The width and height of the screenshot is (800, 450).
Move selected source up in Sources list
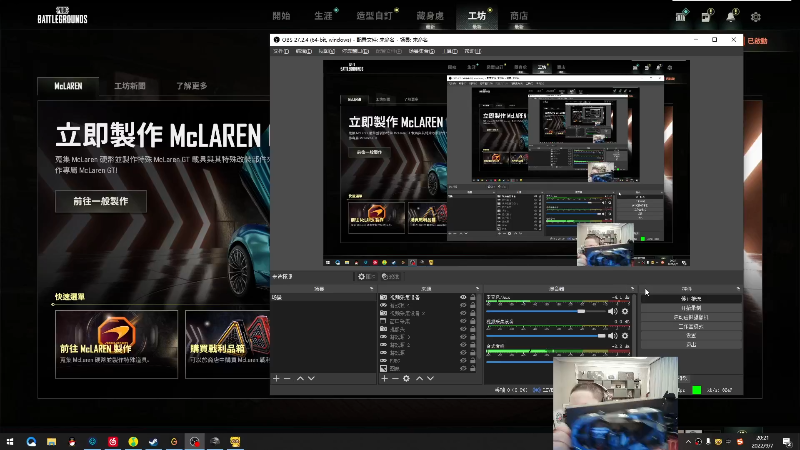click(x=419, y=379)
